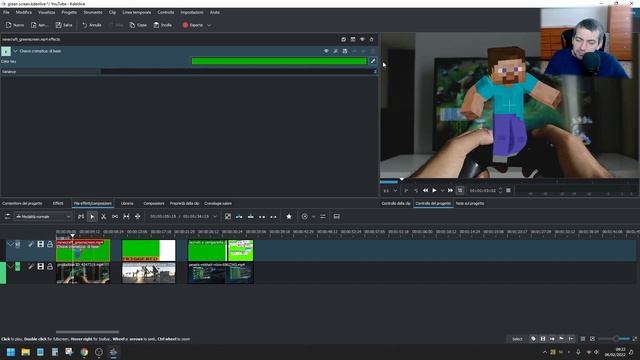The height and width of the screenshot is (360, 640).
Task: Toggle effect stack enabled eye in header
Action: coord(362,40)
